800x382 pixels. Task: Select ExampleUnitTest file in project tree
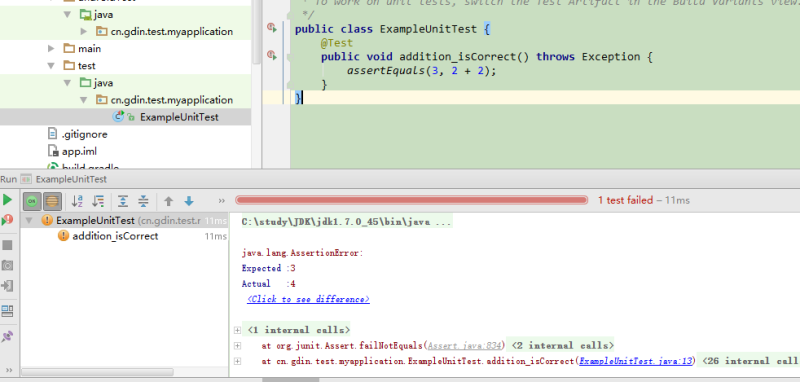(179, 117)
